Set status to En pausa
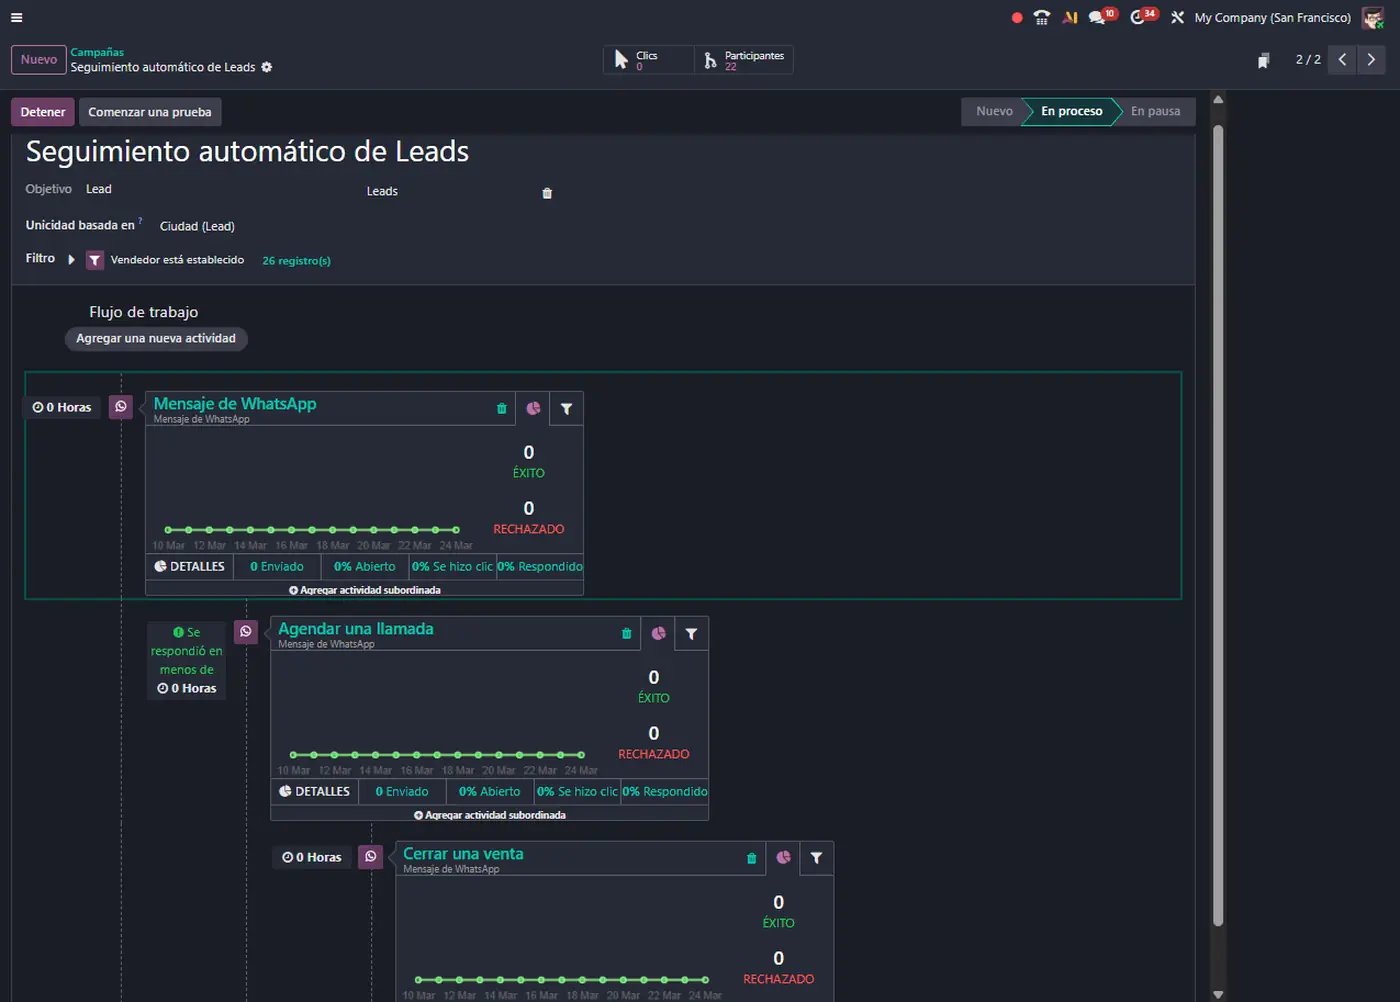Screen dimensions: 1400x1002 point(1155,112)
